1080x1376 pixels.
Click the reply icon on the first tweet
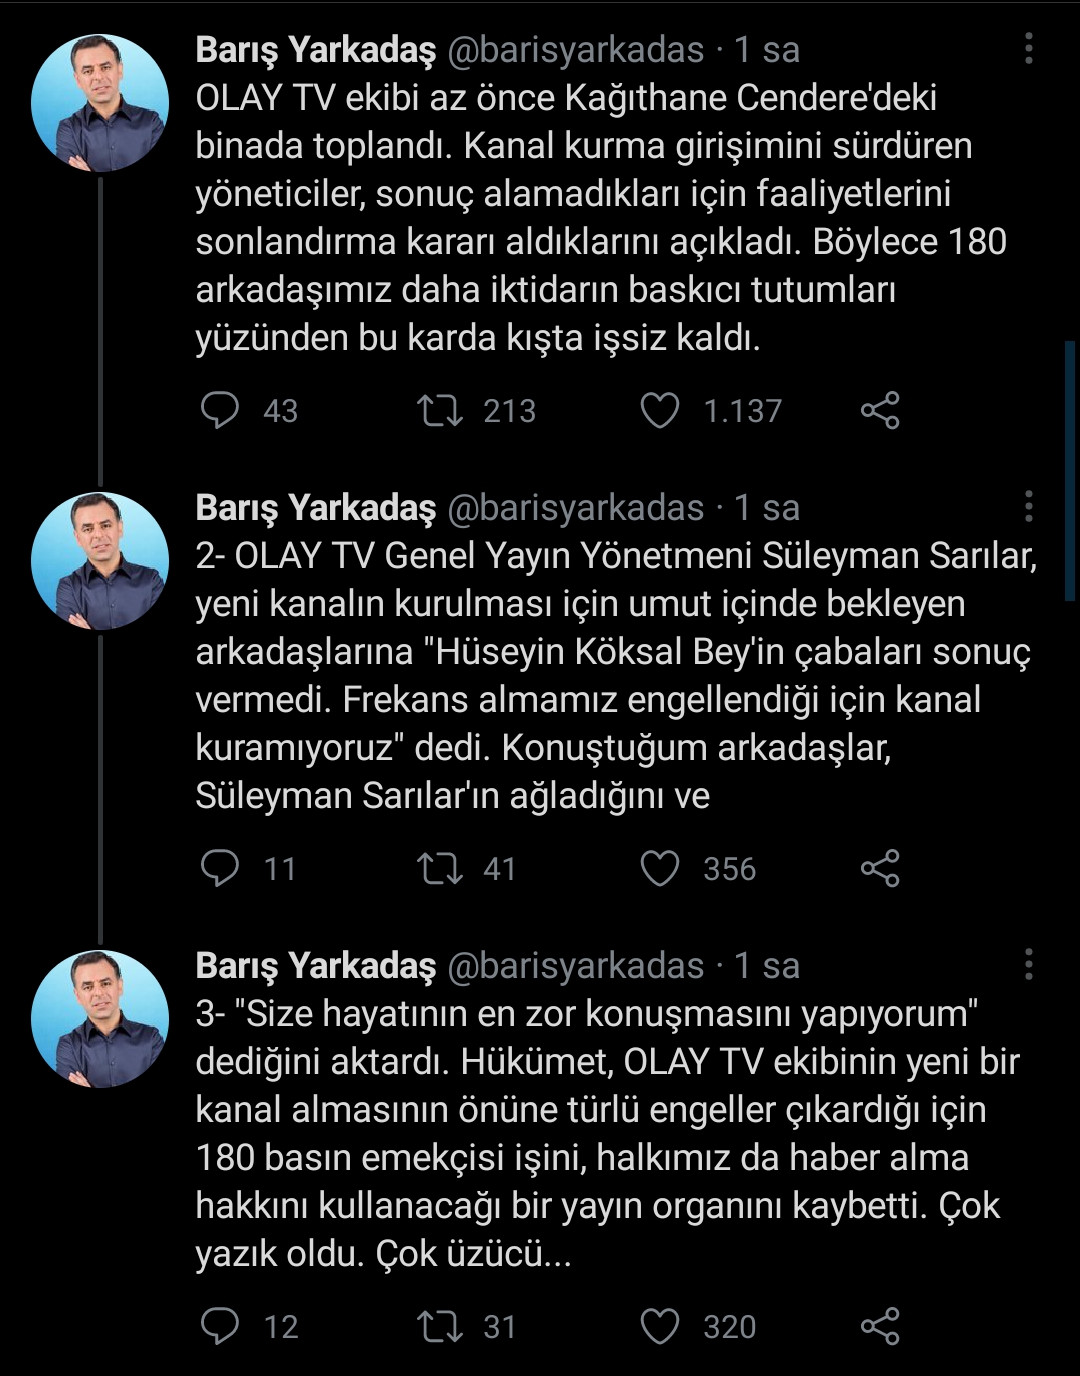[222, 410]
